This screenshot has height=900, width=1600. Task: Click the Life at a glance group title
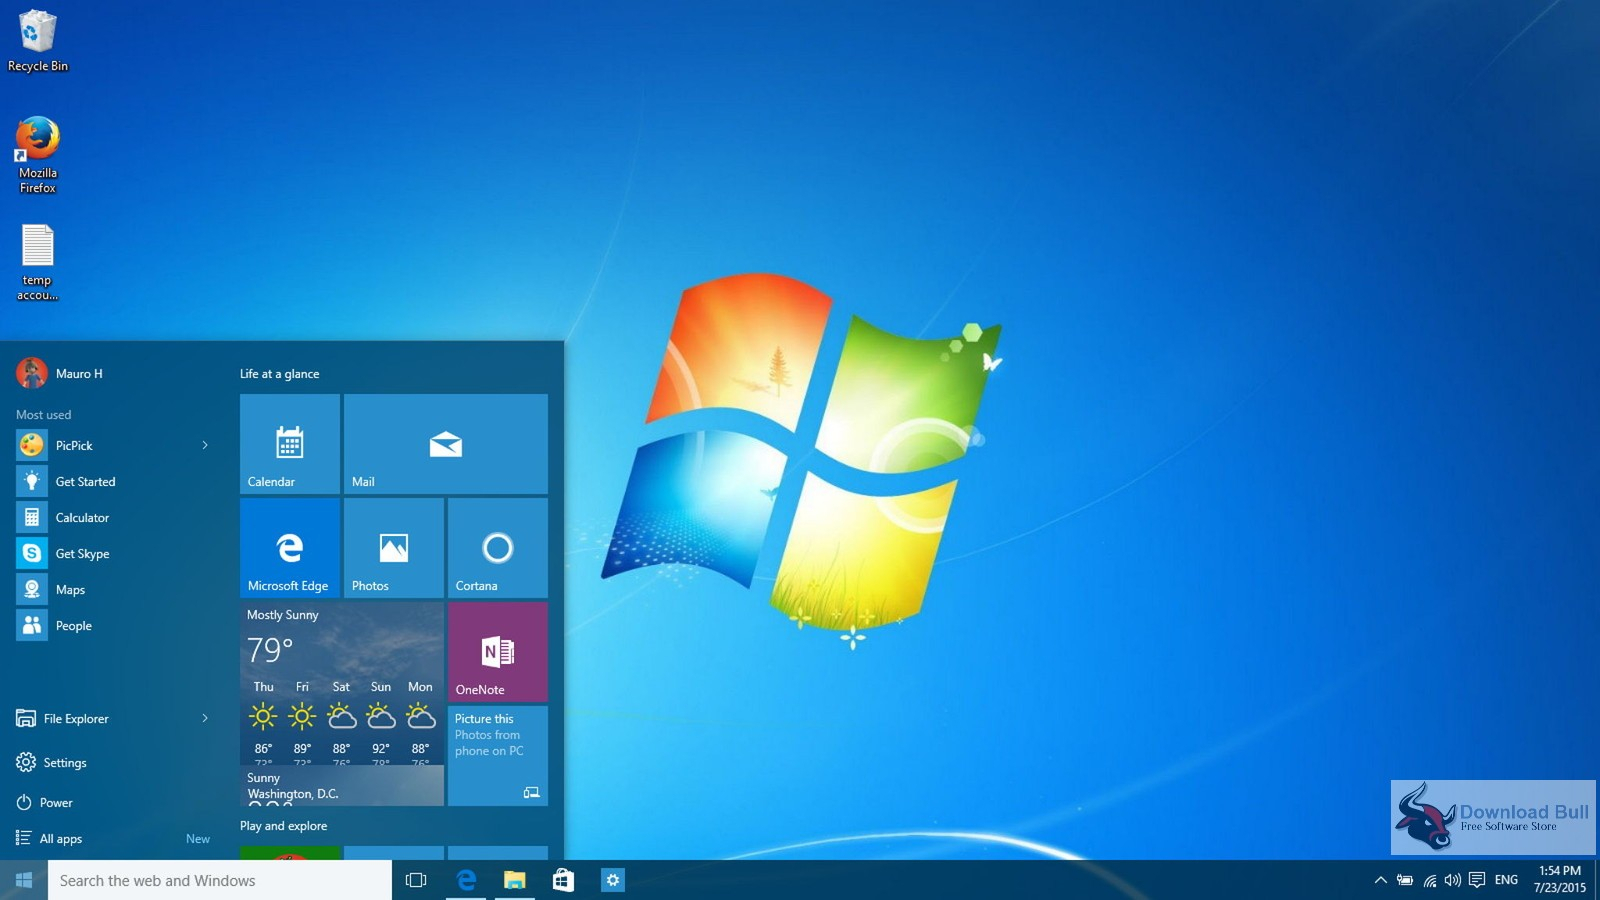pos(279,374)
